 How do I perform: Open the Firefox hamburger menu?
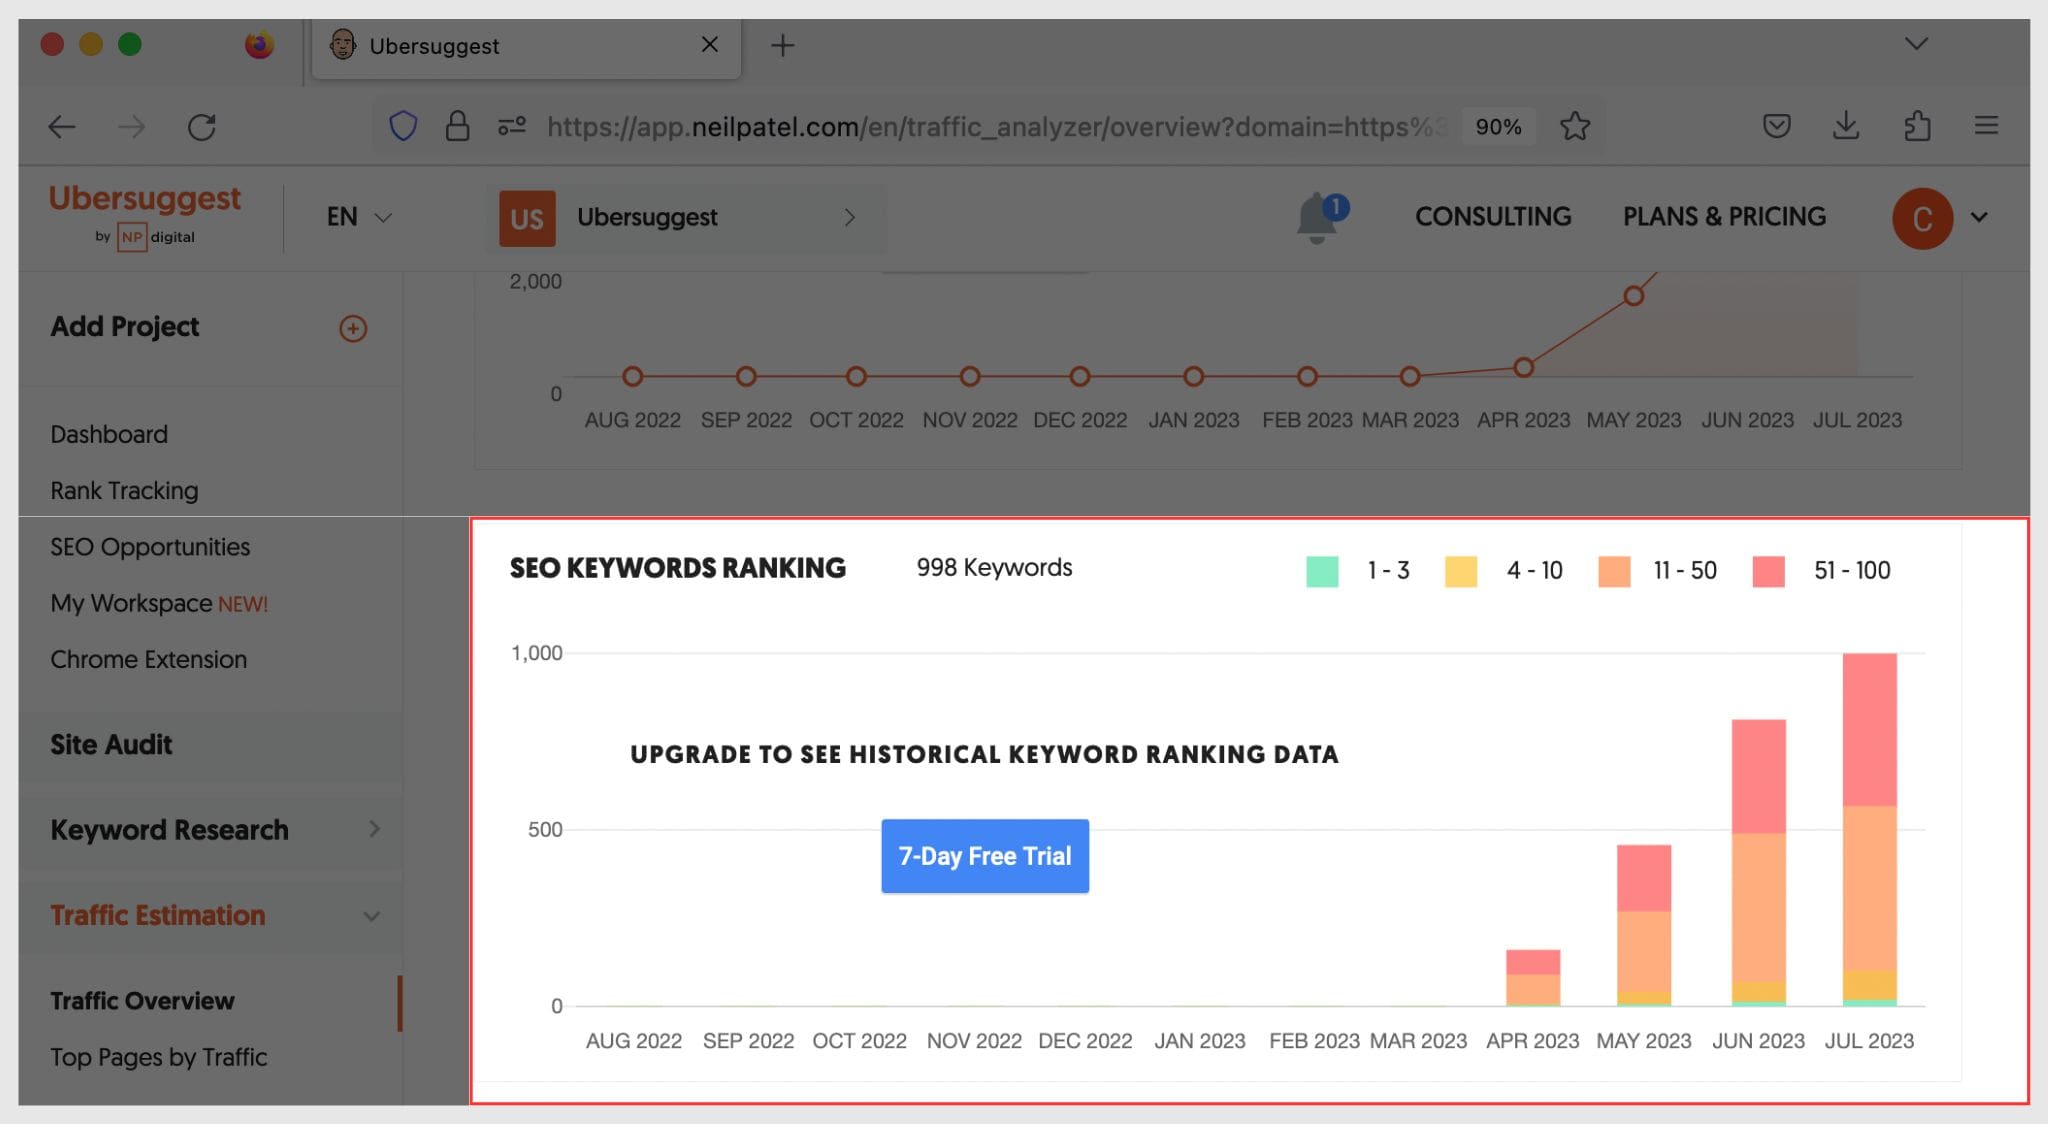click(x=1986, y=126)
